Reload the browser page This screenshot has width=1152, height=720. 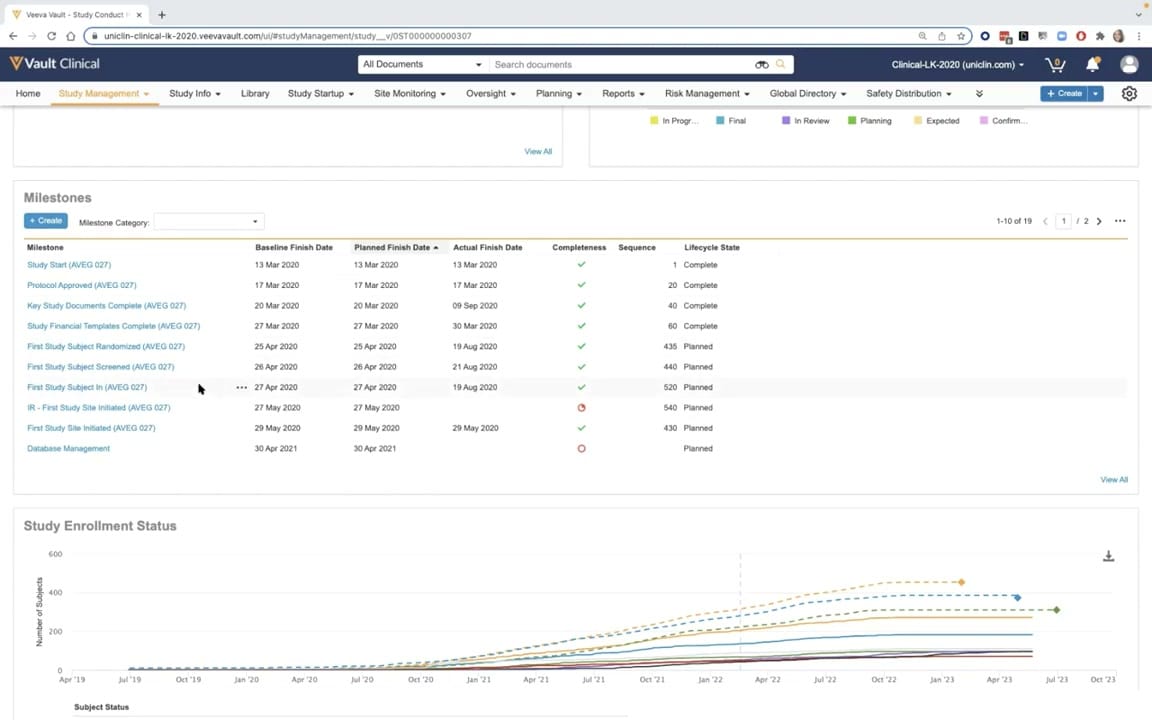point(51,36)
